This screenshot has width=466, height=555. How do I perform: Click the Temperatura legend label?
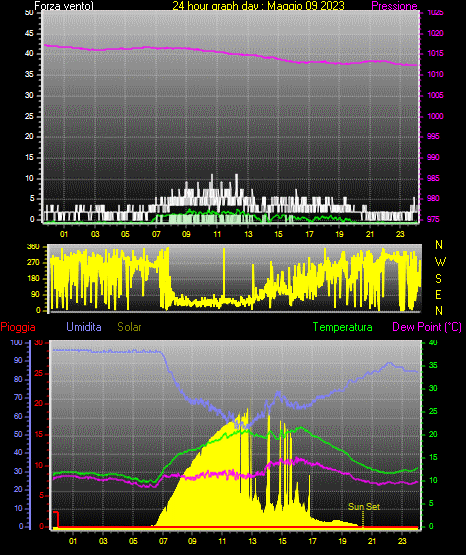click(x=343, y=327)
